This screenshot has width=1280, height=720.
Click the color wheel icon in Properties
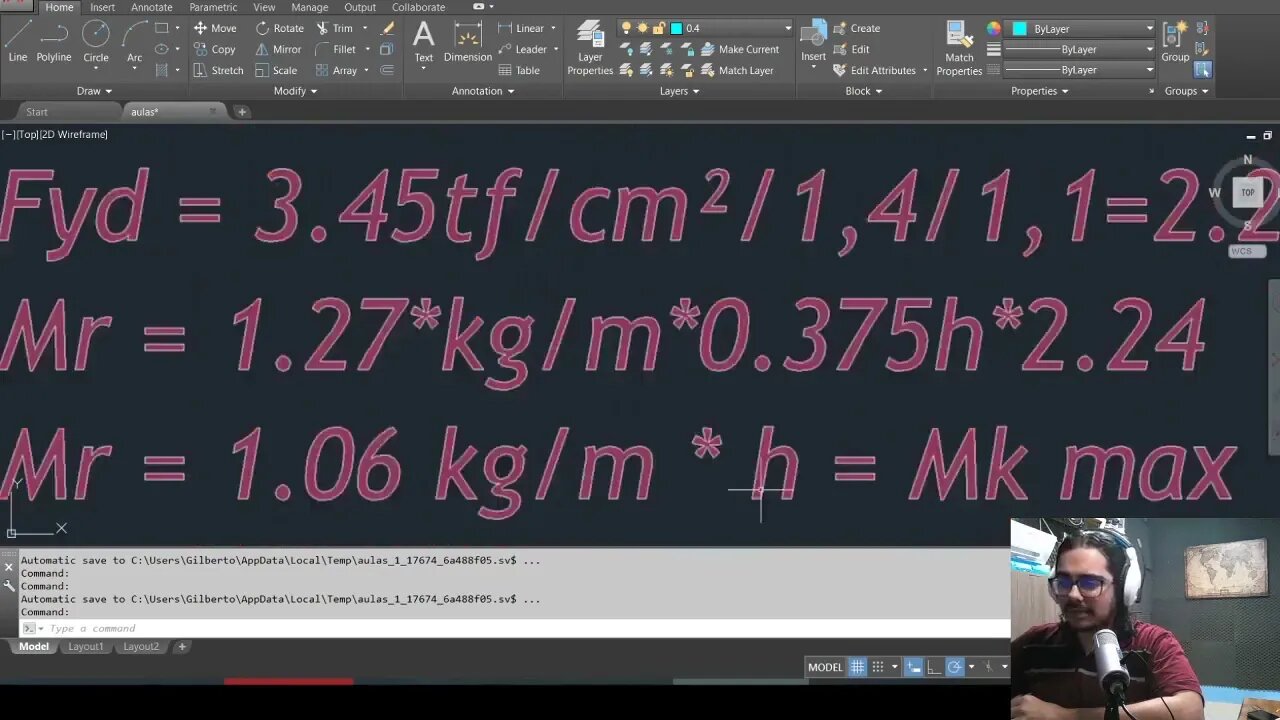coord(993,29)
